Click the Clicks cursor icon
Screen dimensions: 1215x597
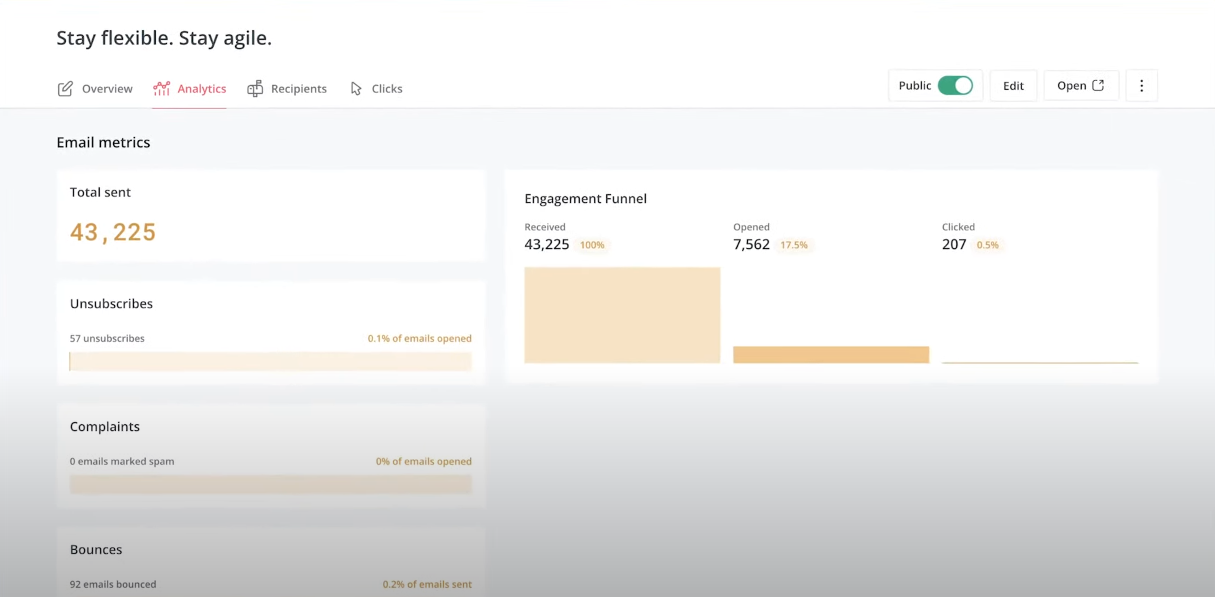pos(355,88)
